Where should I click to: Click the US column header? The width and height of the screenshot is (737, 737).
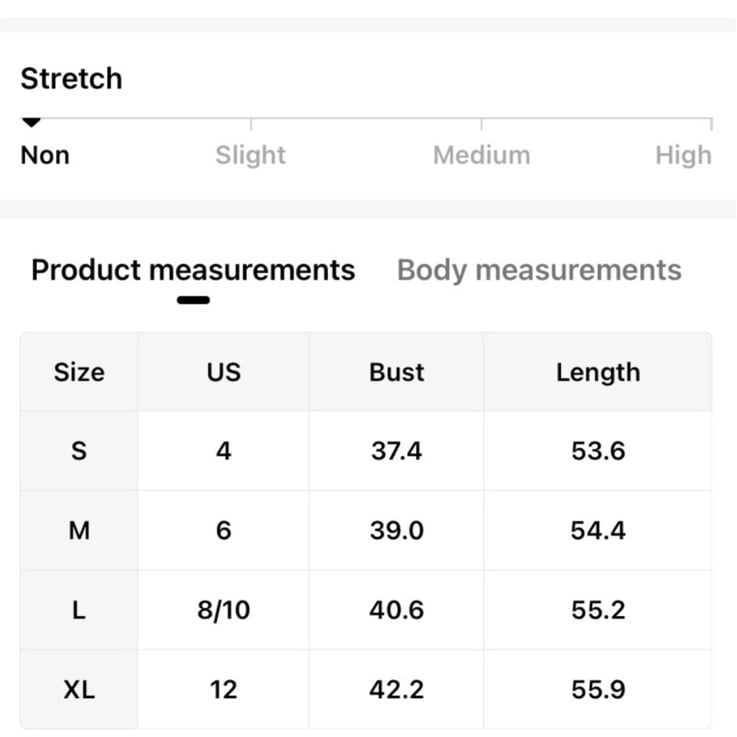[224, 372]
